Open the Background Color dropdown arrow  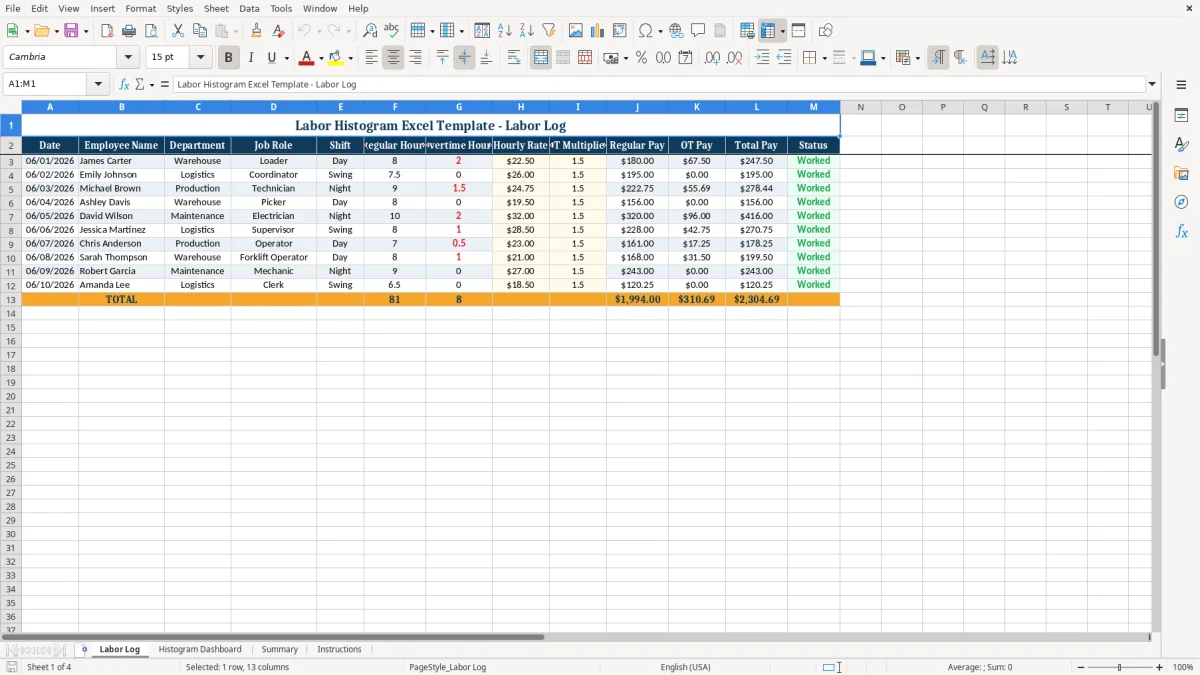pyautogui.click(x=350, y=58)
